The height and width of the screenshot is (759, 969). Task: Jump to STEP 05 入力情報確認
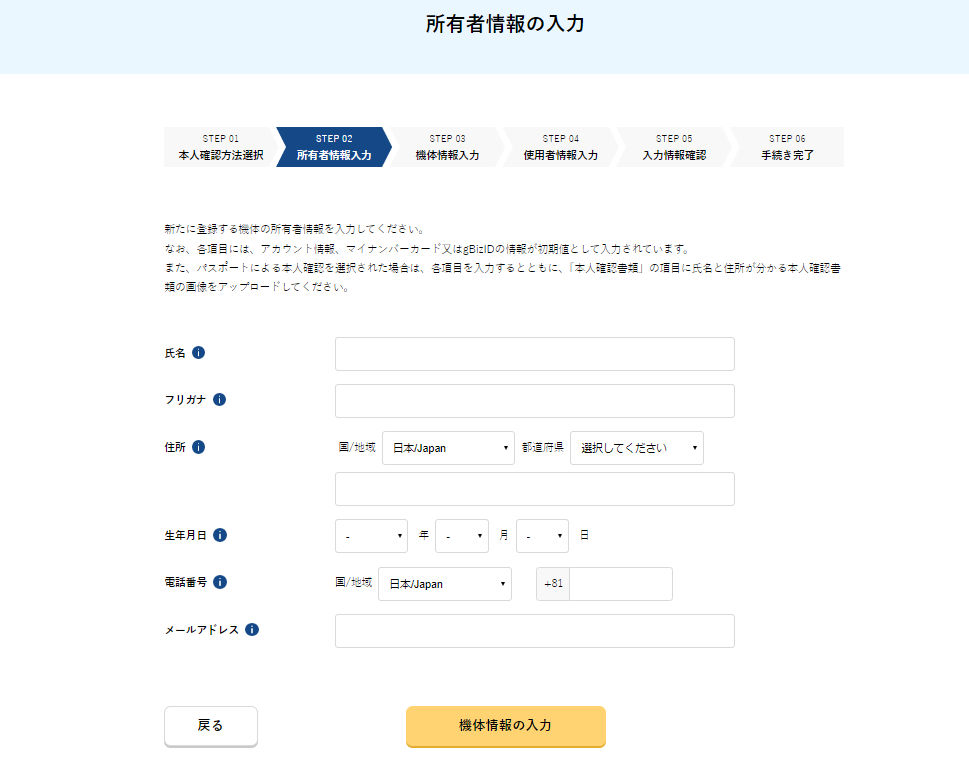tap(673, 147)
